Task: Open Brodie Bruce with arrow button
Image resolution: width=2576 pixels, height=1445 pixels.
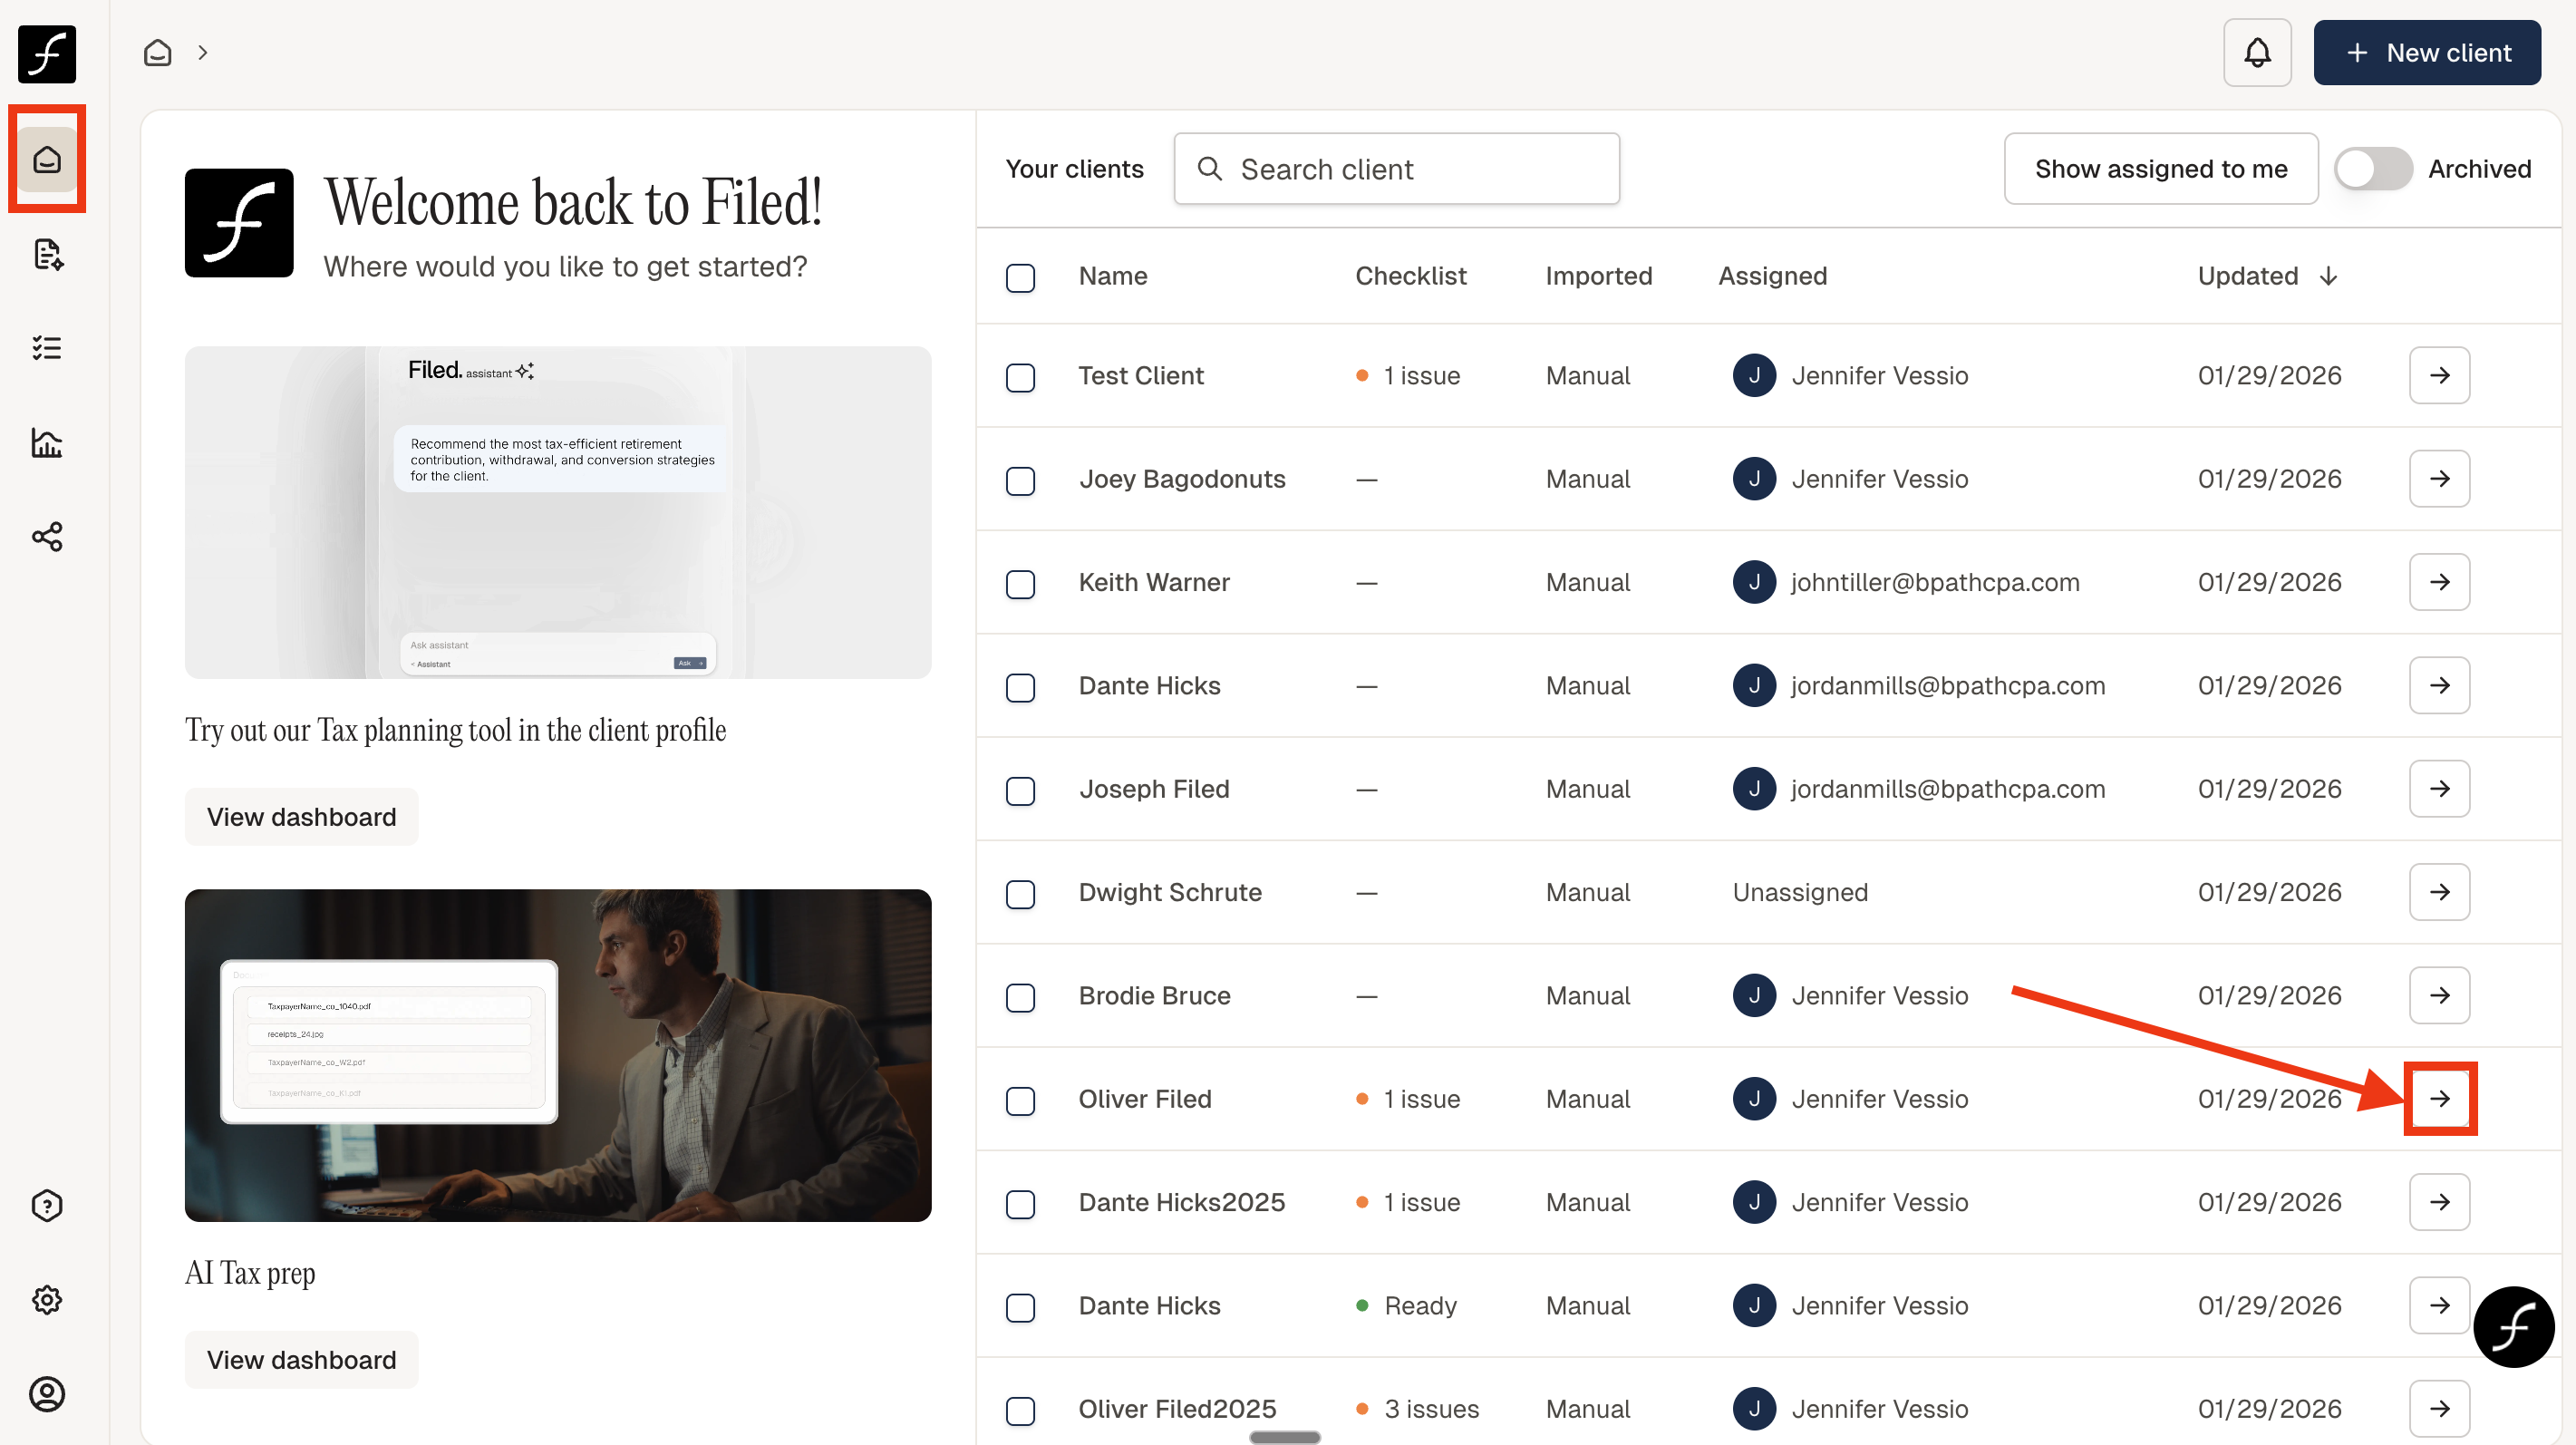Action: (2439, 995)
